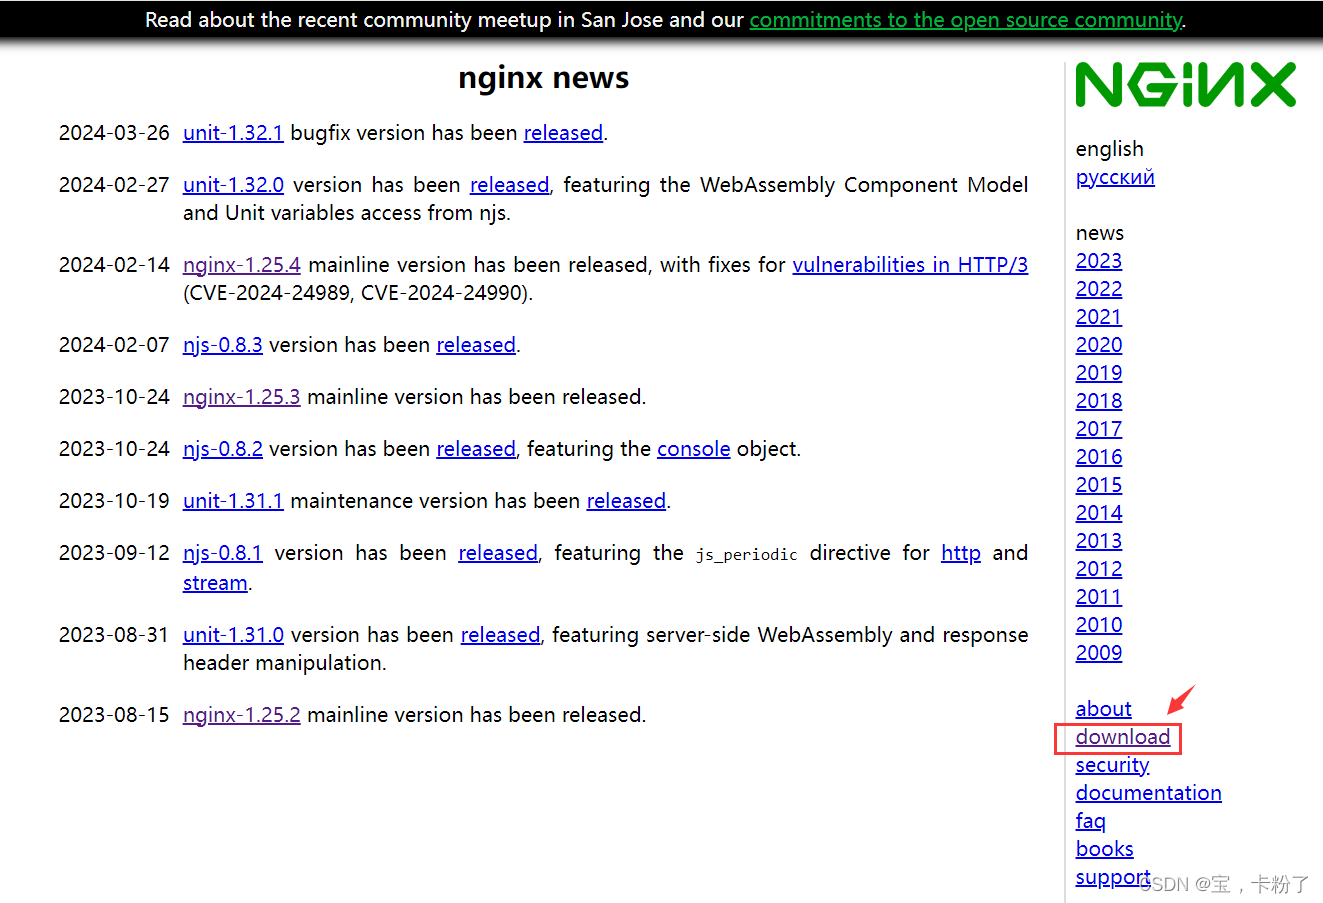Open the unit-1.32.1 link

coord(233,133)
